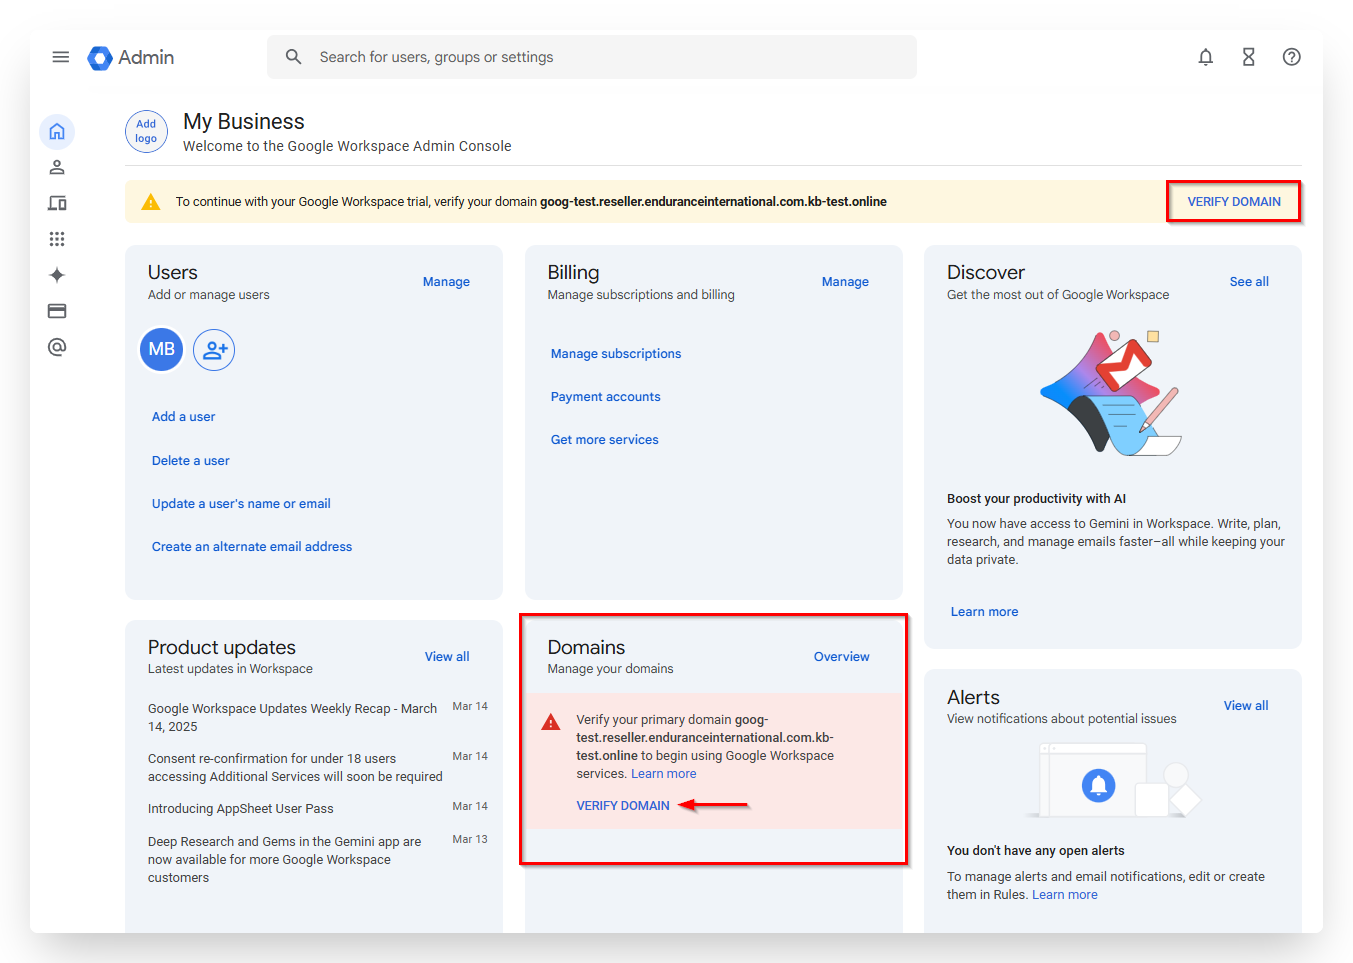
Task: Open Overview link in Domains card
Action: (841, 657)
